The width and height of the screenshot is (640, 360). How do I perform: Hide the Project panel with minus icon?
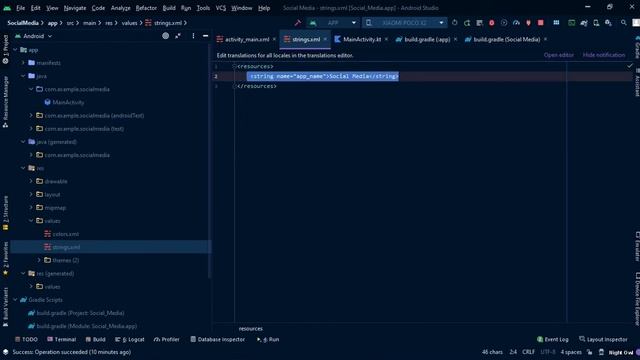tap(205, 36)
